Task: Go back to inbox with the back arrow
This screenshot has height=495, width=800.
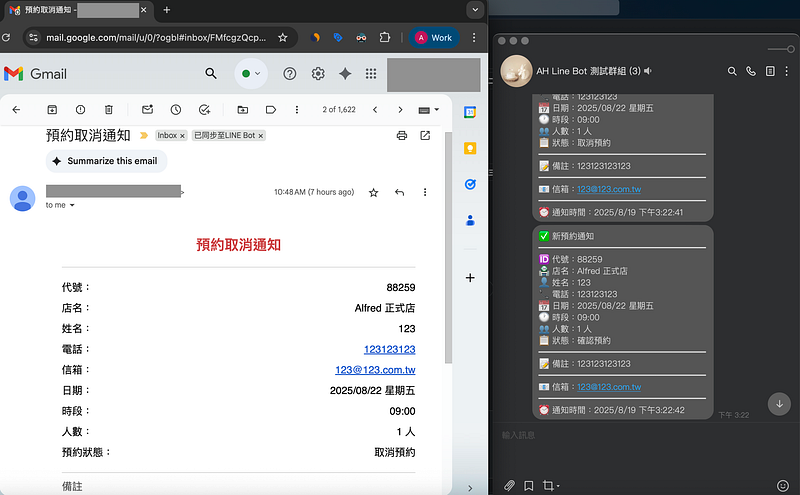Action: point(16,110)
